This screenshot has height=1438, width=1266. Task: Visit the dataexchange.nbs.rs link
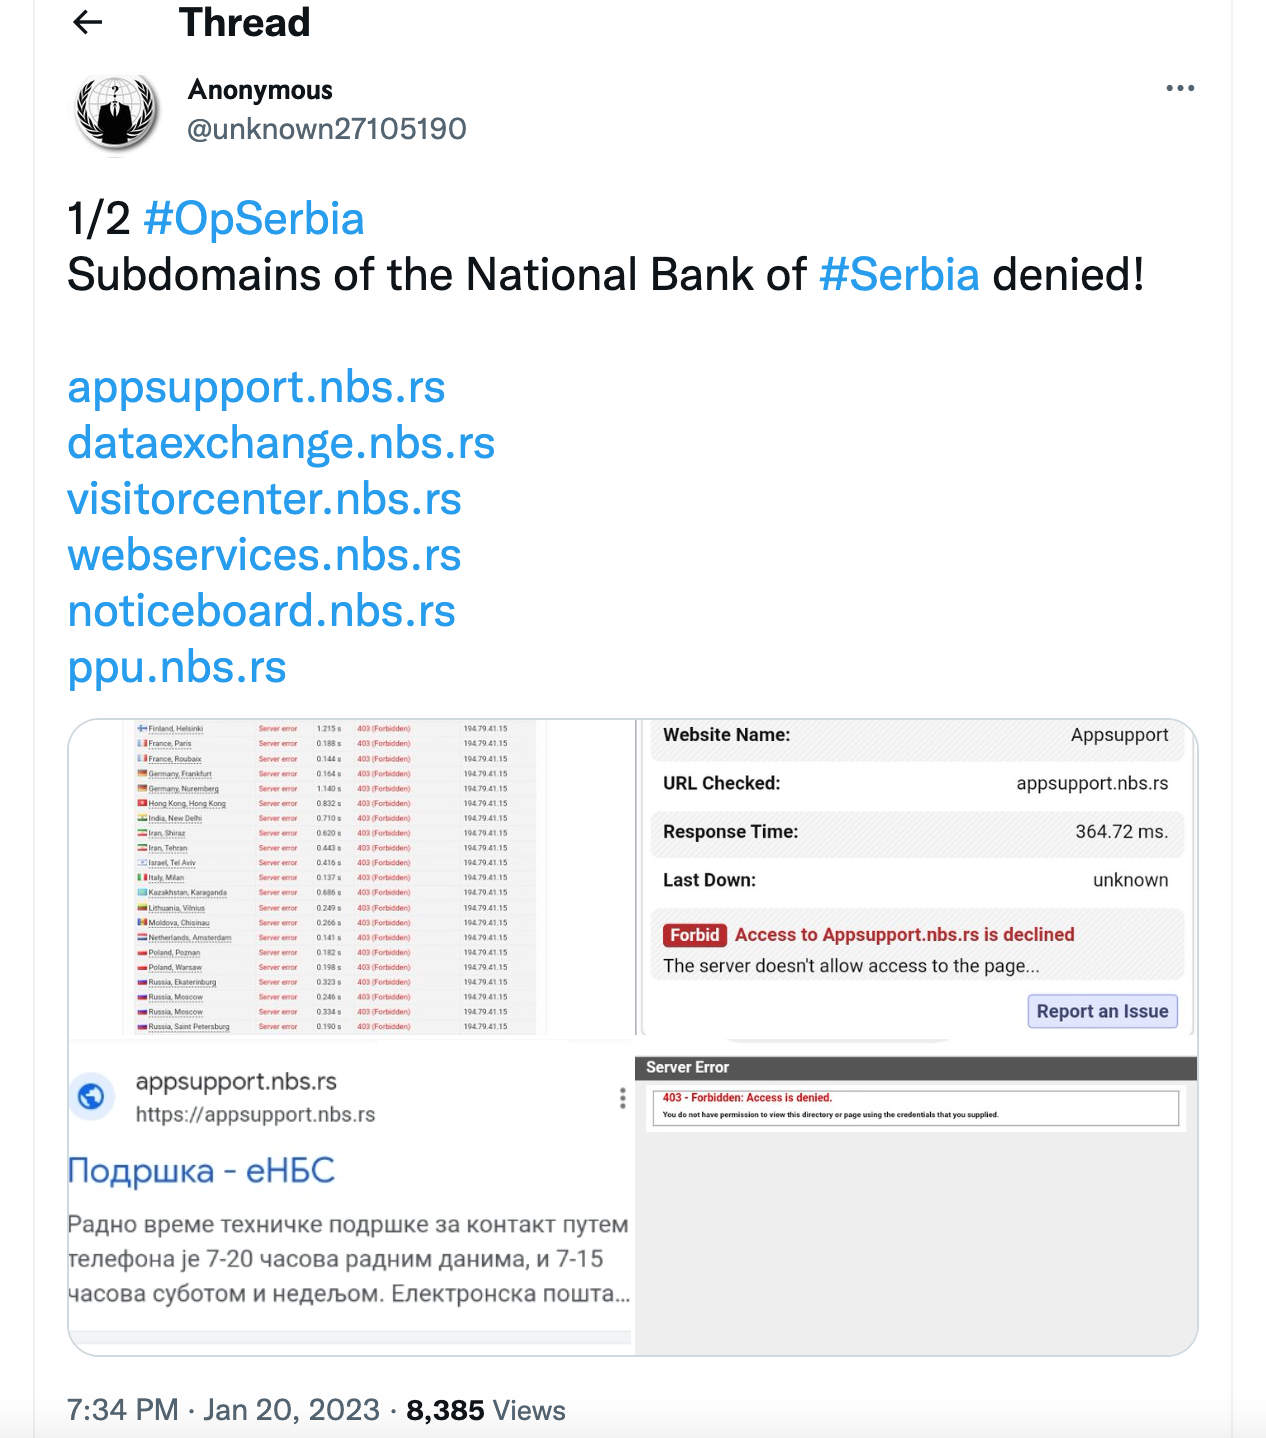(x=281, y=443)
